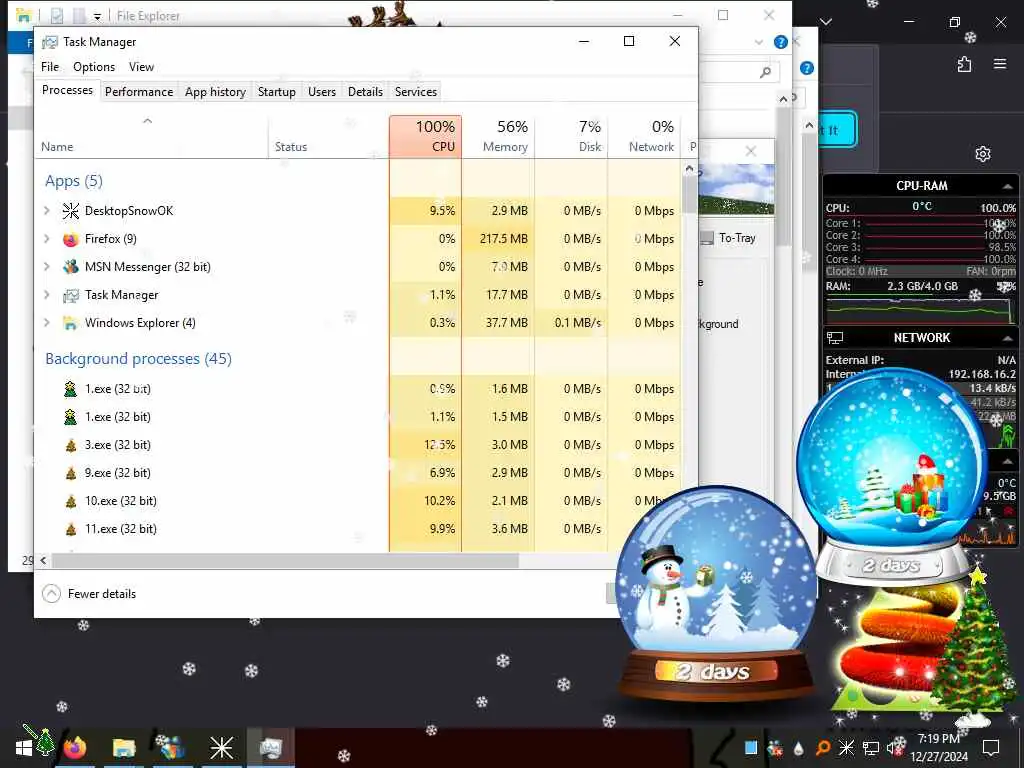
Task: Sort processes by the Status column header
Action: [x=328, y=136]
